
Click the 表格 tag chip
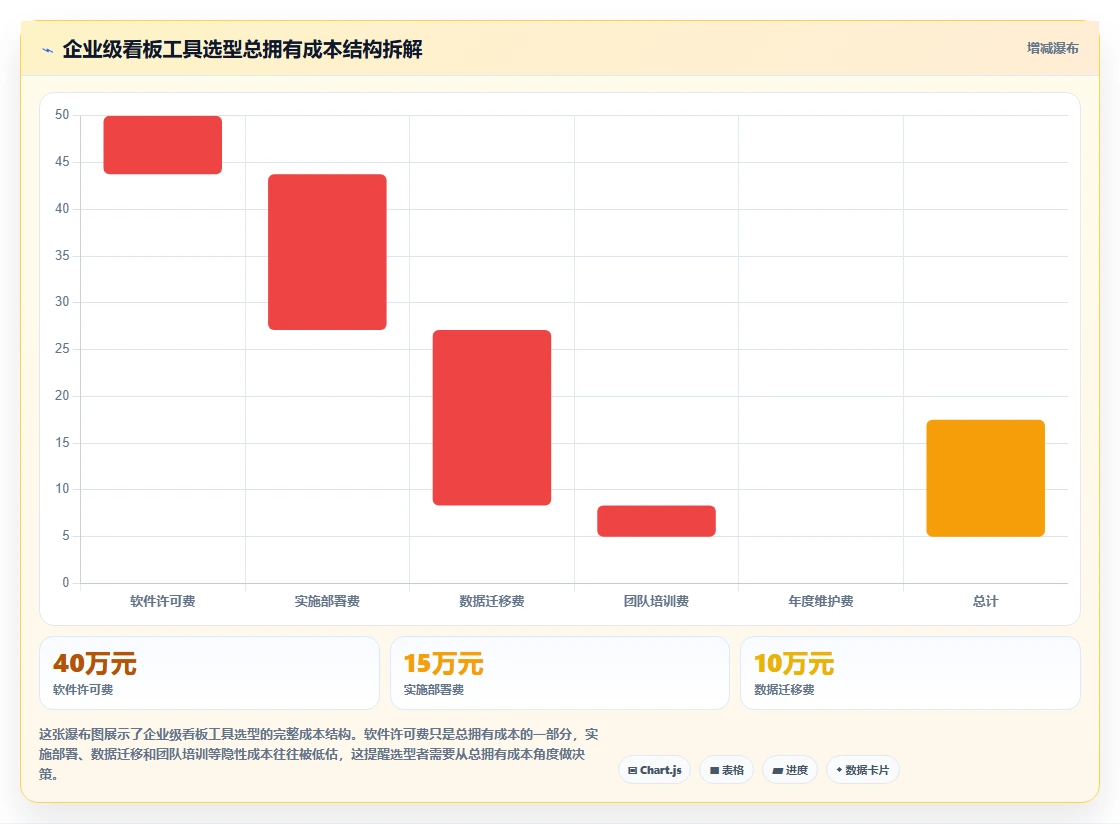(x=726, y=770)
